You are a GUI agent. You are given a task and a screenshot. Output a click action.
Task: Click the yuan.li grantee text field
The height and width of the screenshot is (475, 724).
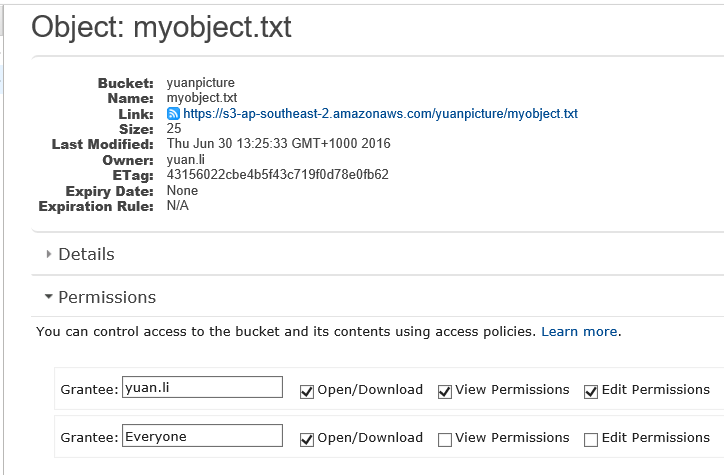coord(202,387)
